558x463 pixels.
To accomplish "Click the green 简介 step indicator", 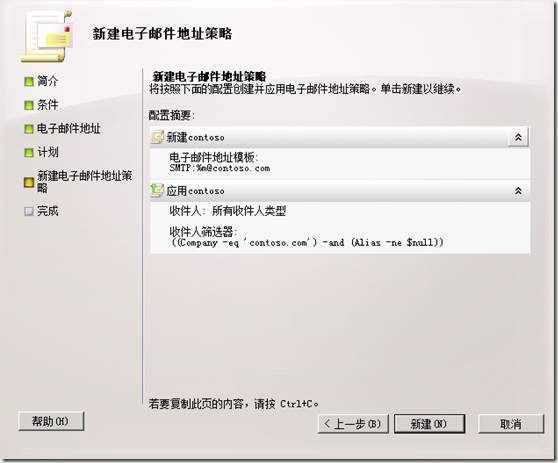I will point(29,81).
